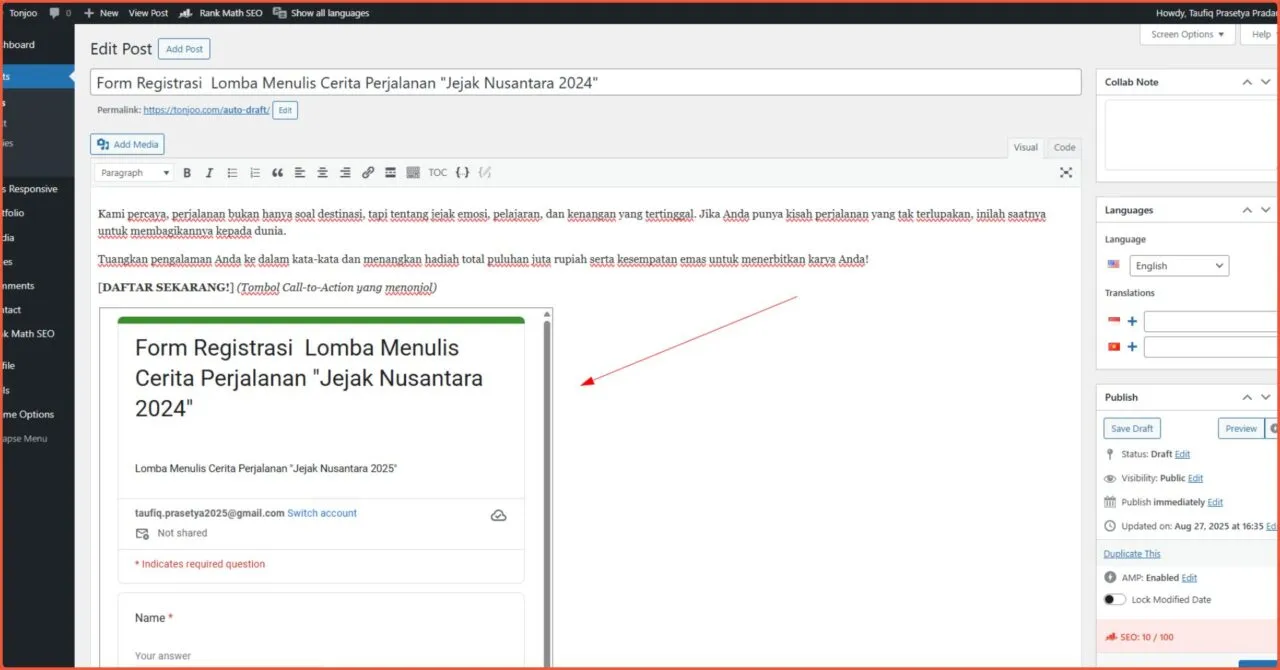The height and width of the screenshot is (670, 1280).
Task: Apply italic formatting to text
Action: coord(209,173)
